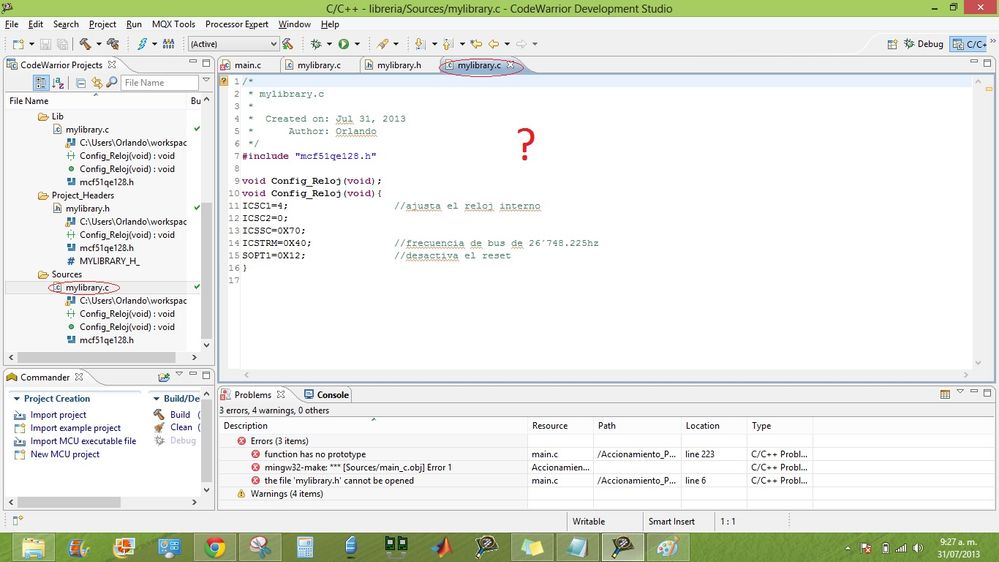This screenshot has width=999, height=562.
Task: Go to next annotation icon
Action: tap(419, 43)
